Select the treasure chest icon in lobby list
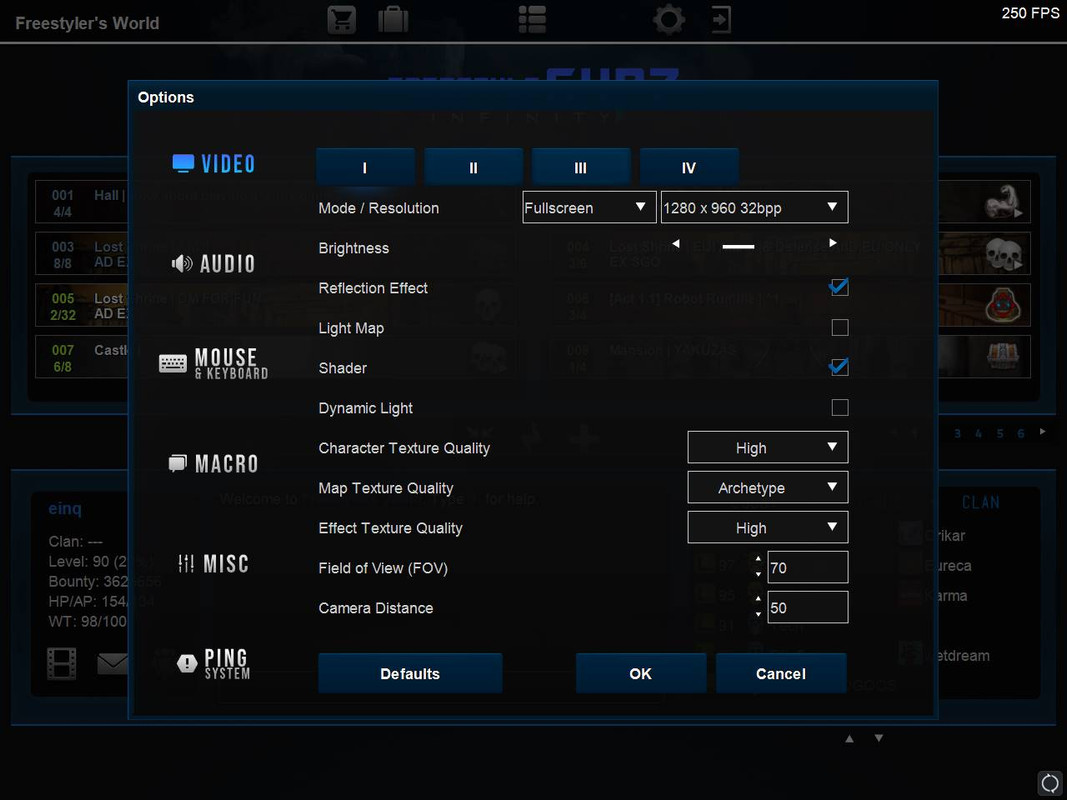 click(1003, 356)
